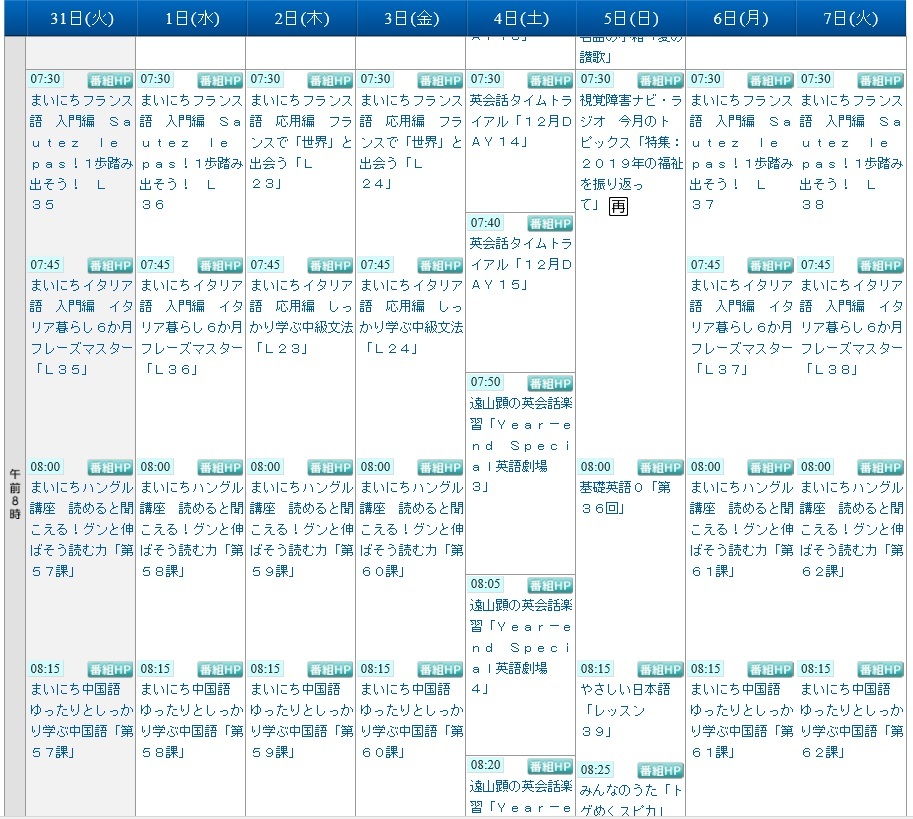Open 番組HP for 3日 08:00 Hangul program
913x819 pixels.
click(x=440, y=467)
